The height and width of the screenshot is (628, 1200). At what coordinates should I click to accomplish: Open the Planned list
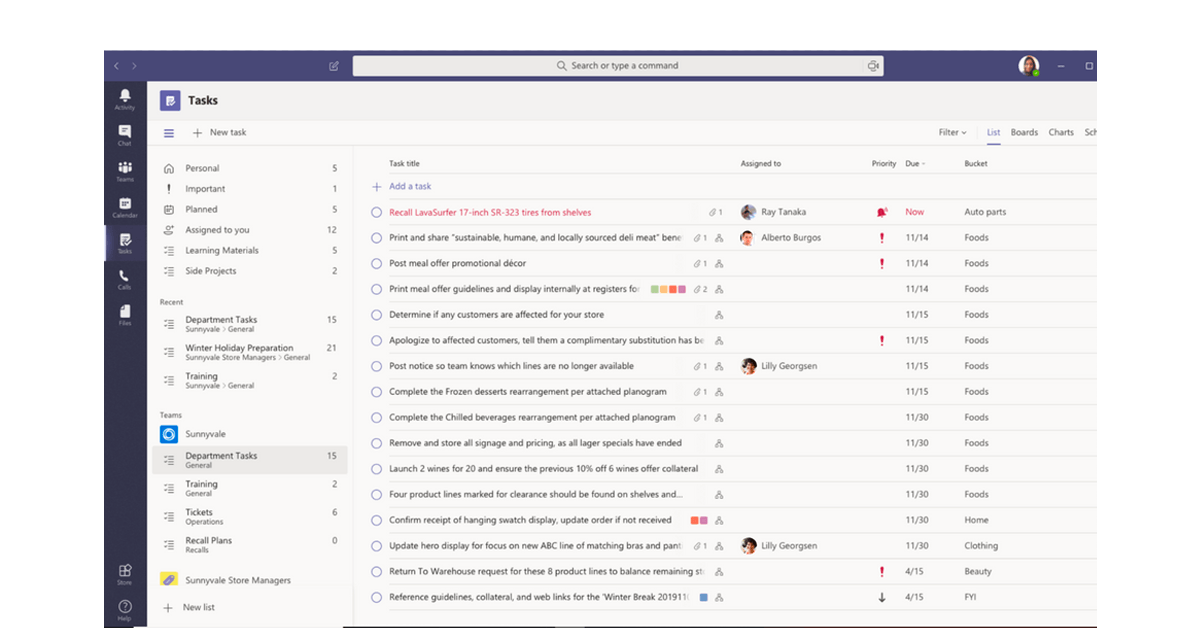pyautogui.click(x=250, y=209)
